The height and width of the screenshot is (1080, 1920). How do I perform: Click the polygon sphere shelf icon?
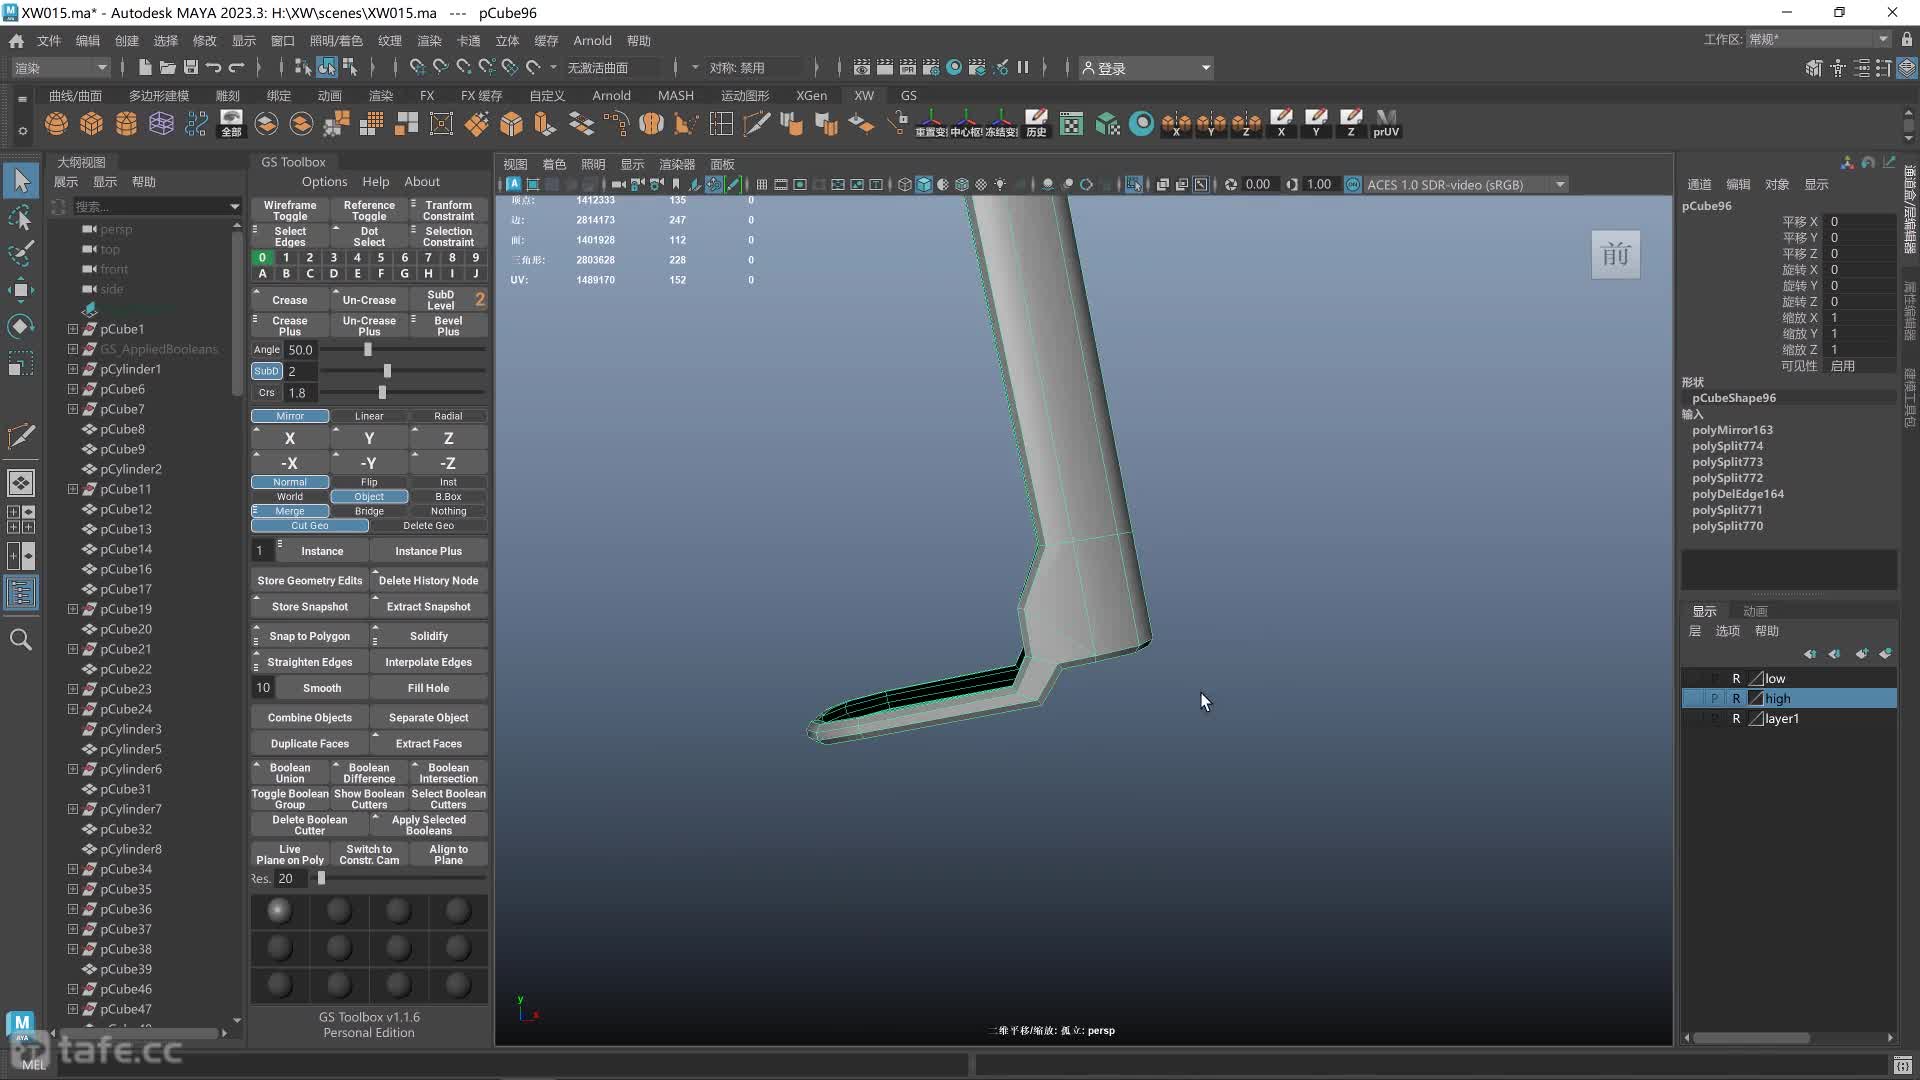click(57, 124)
